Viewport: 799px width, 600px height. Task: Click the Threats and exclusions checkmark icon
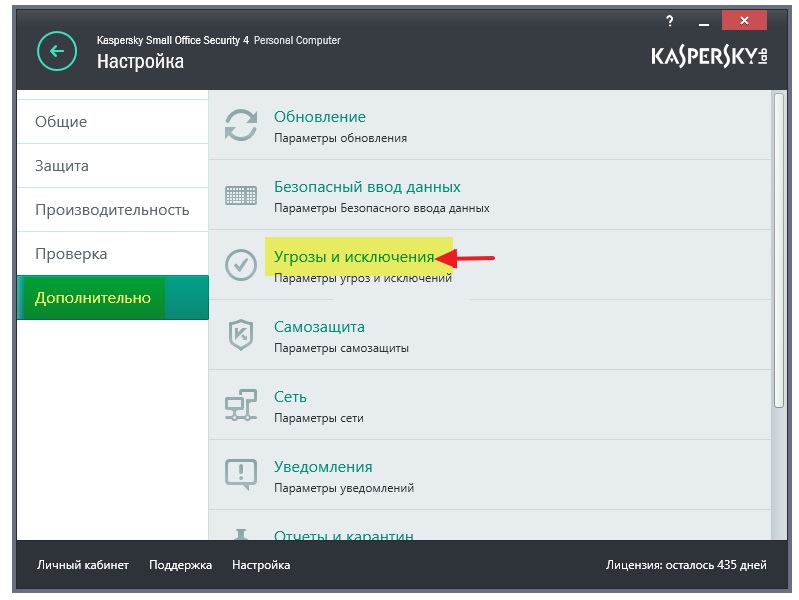[x=241, y=265]
